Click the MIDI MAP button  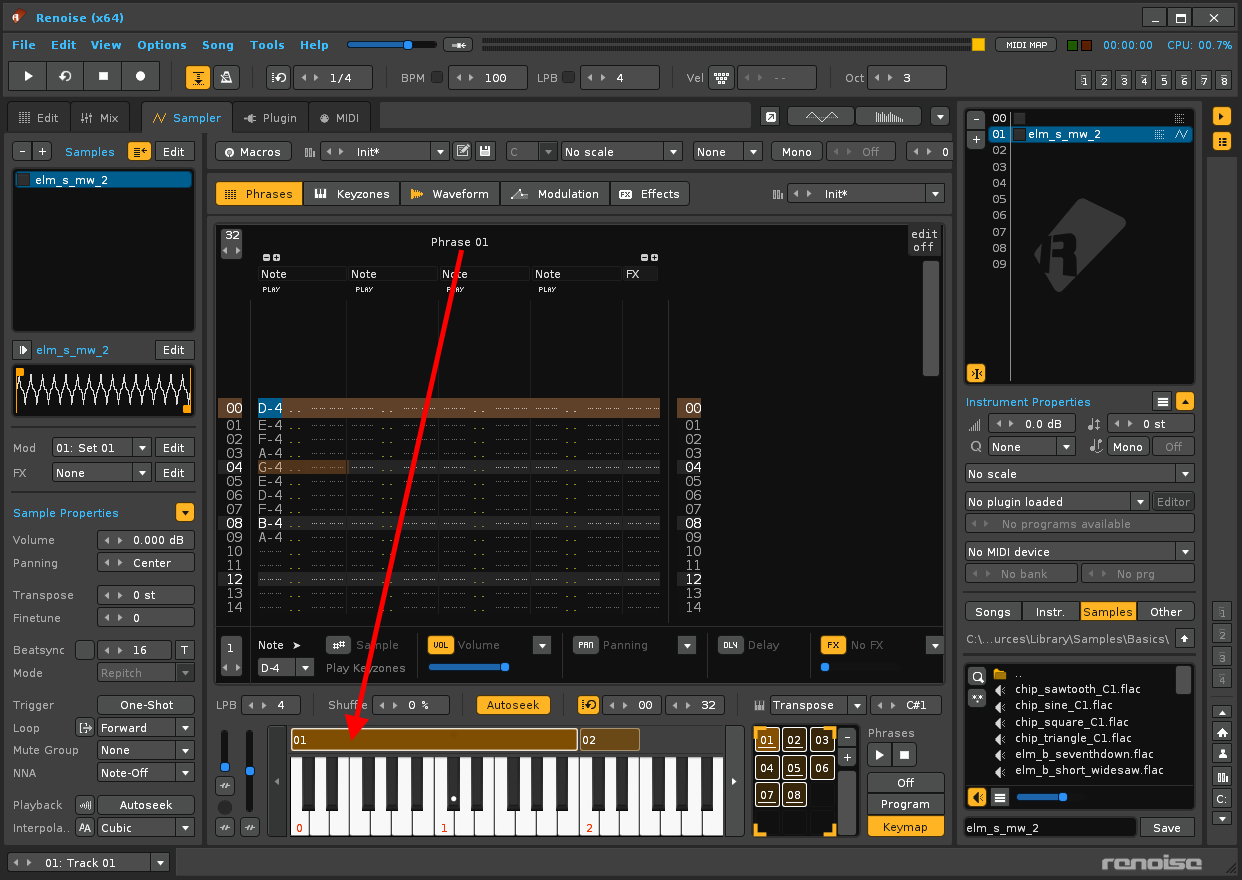[x=1026, y=45]
